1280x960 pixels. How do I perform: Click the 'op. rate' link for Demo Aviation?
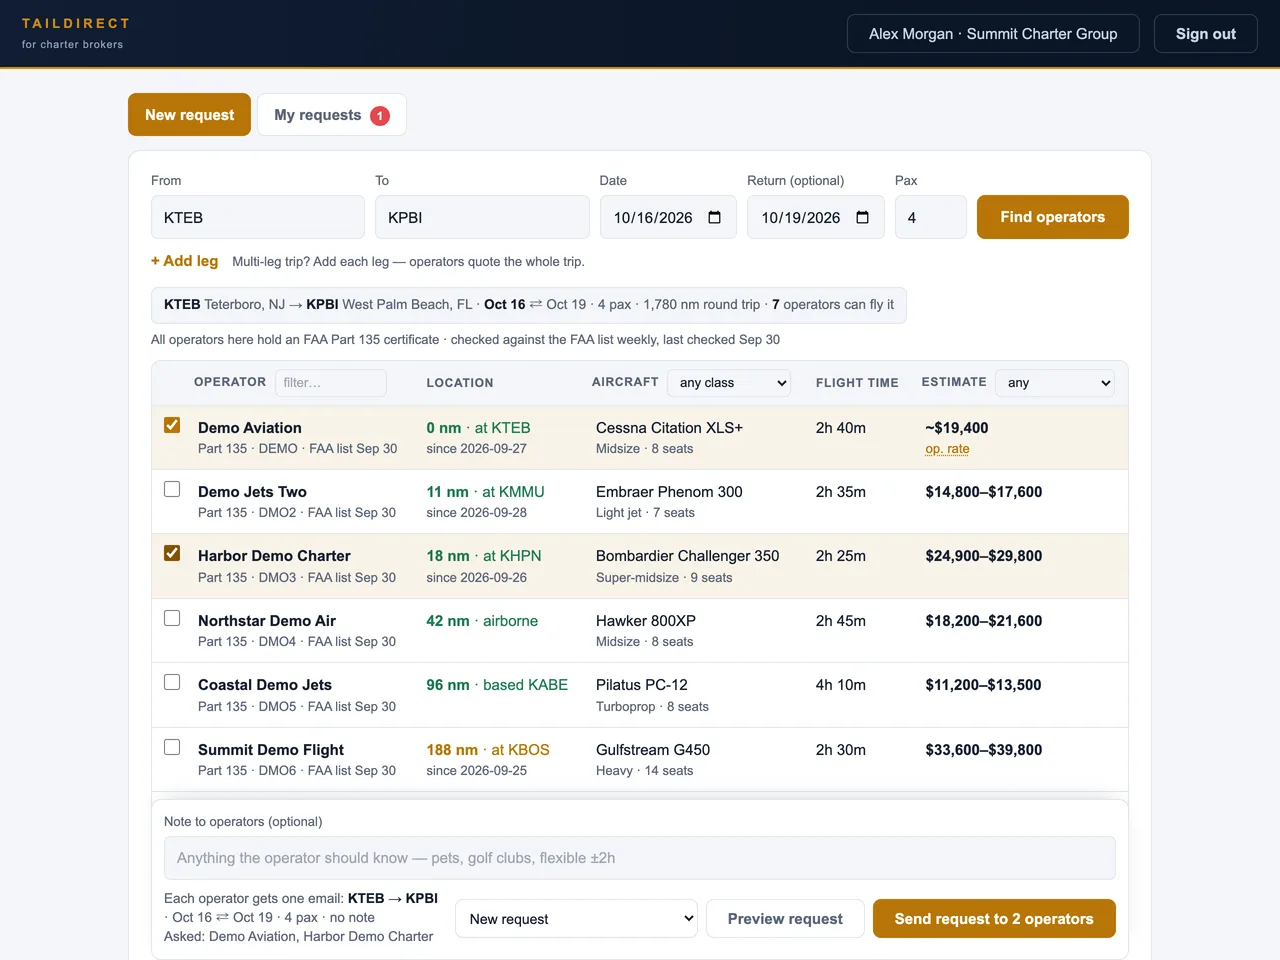[x=947, y=449]
